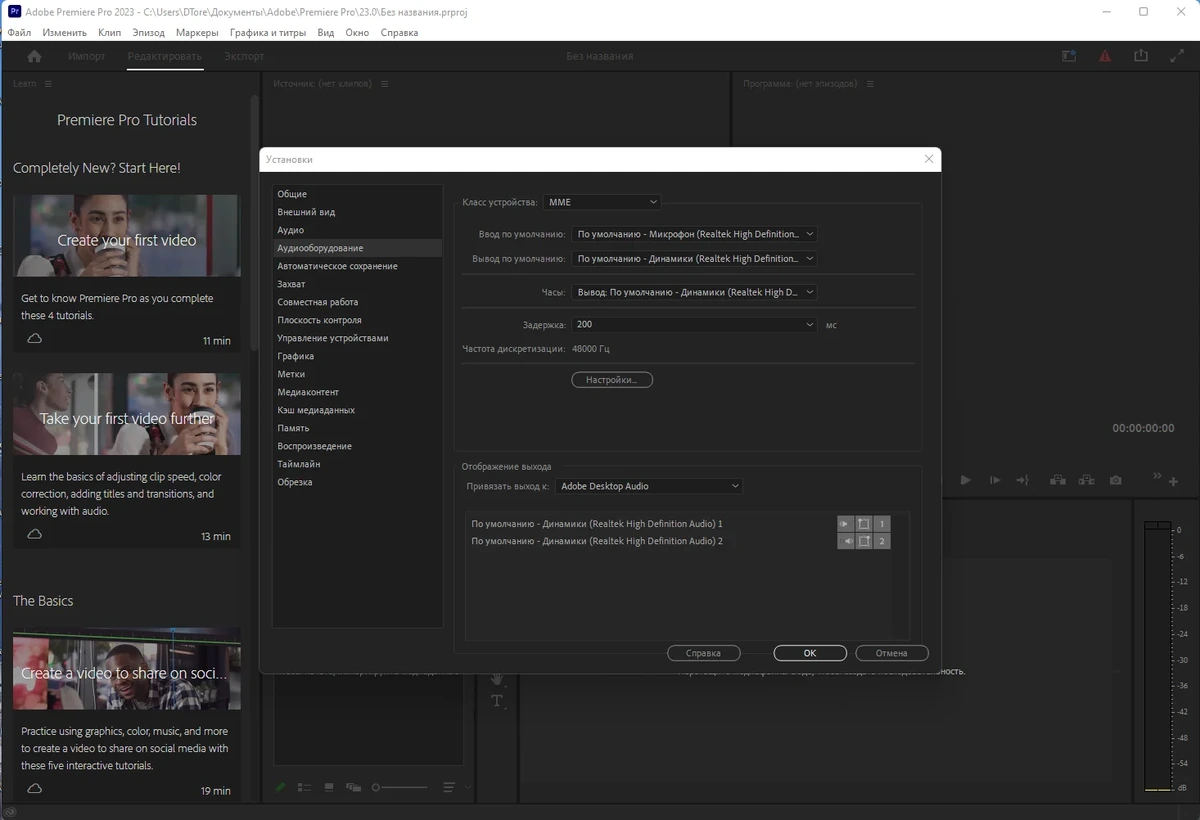Toggle full-screen video arrows icon
This screenshot has height=820, width=1200.
point(1177,56)
